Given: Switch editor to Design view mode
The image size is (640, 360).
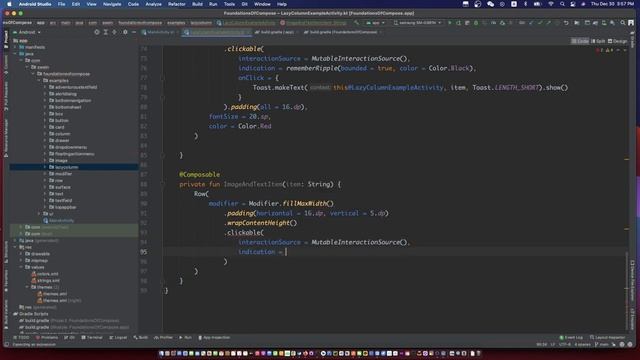Looking at the screenshot, I should click(617, 41).
